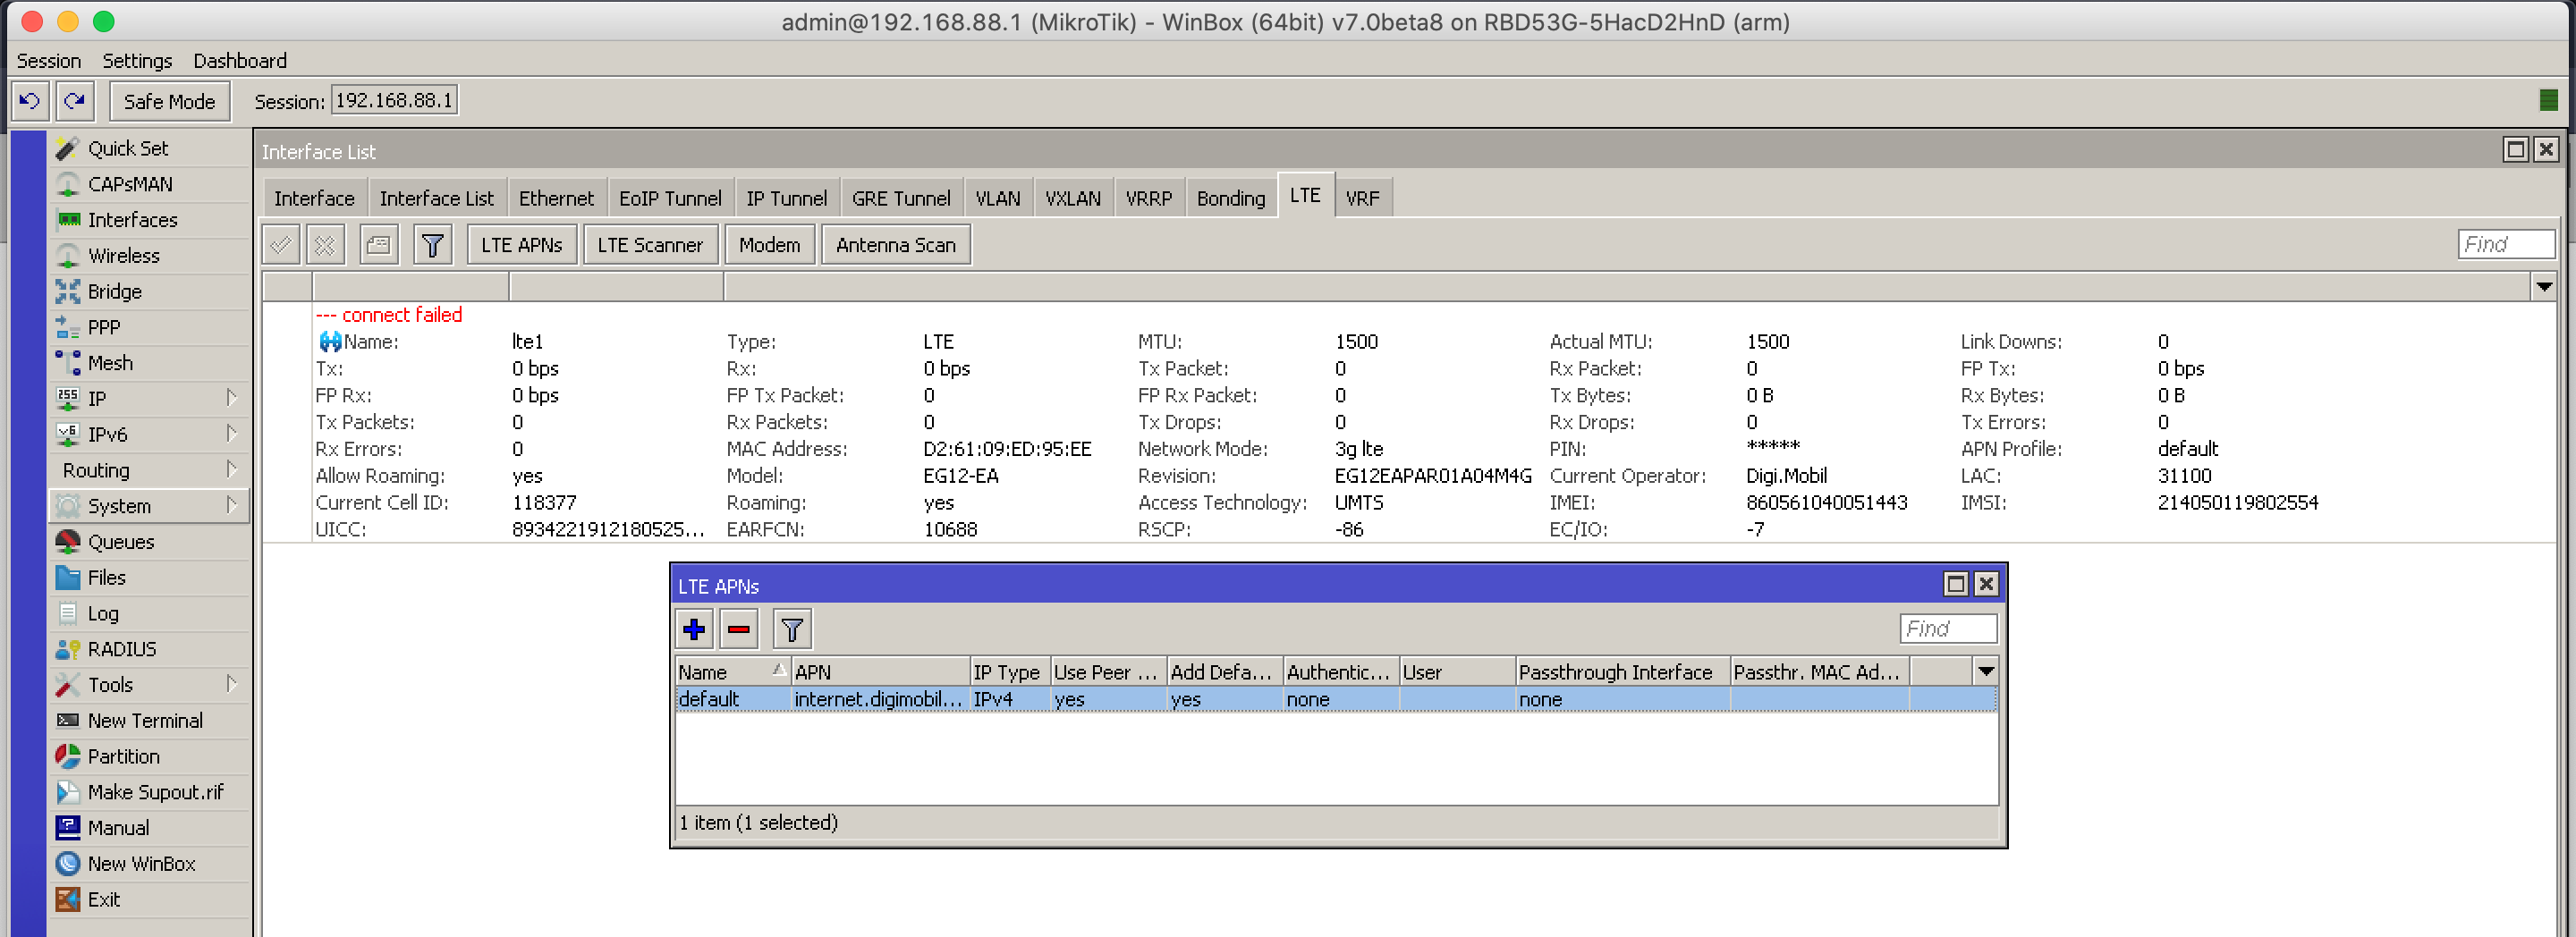This screenshot has height=937, width=2576.
Task: Sort by Name column in LTE APNs
Action: pyautogui.click(x=733, y=672)
